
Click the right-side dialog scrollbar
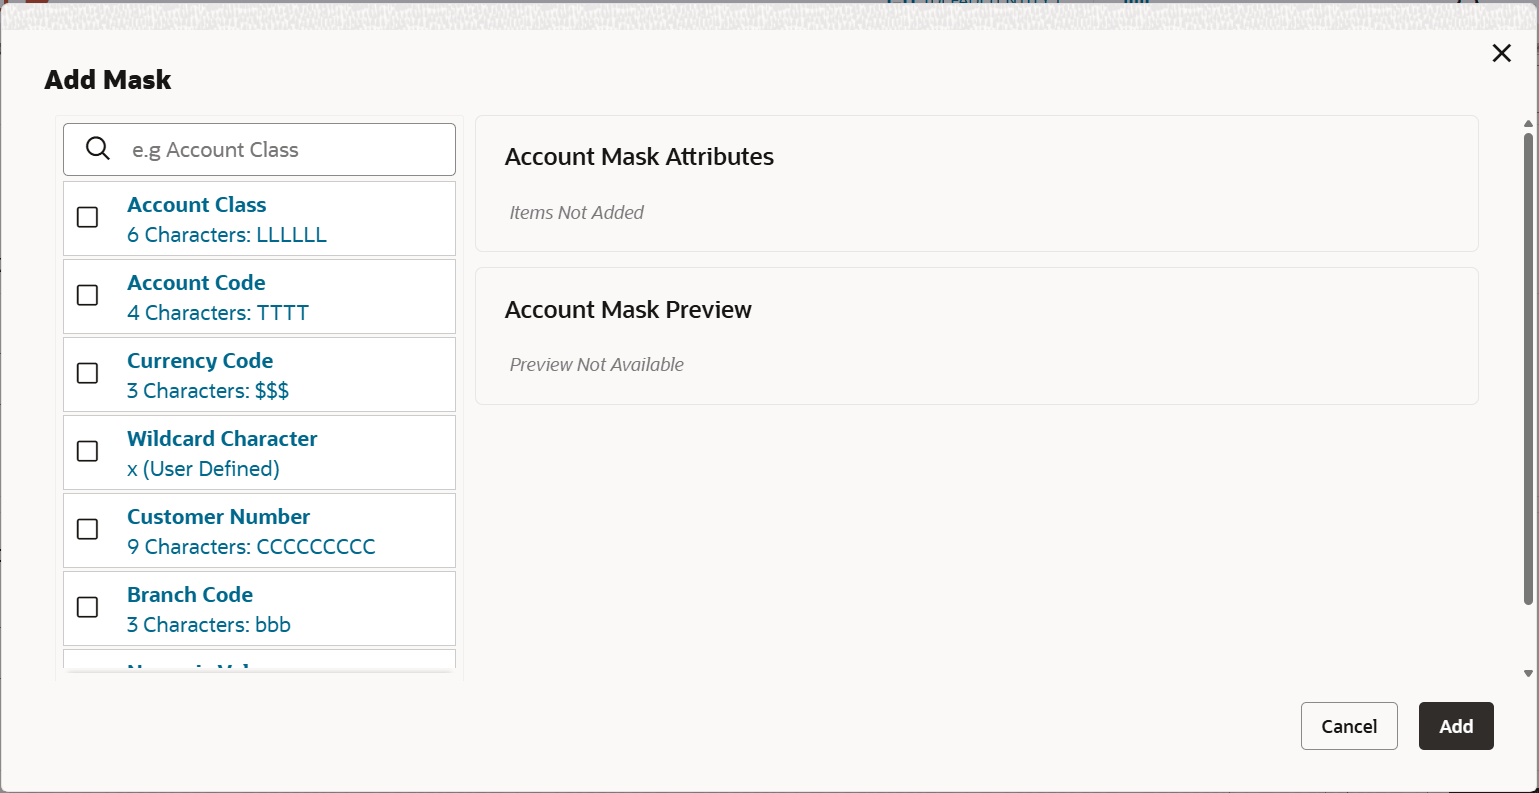tap(1527, 400)
